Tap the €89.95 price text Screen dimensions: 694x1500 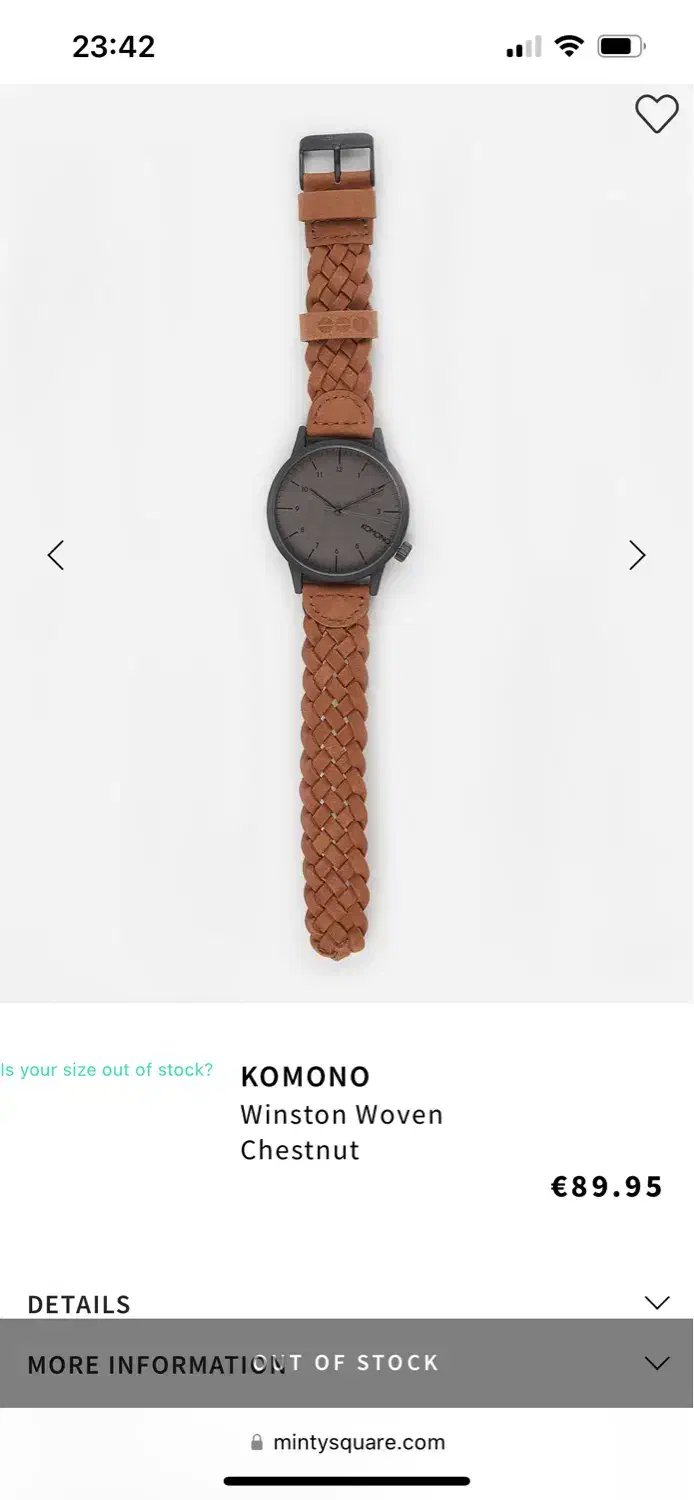click(x=607, y=1187)
